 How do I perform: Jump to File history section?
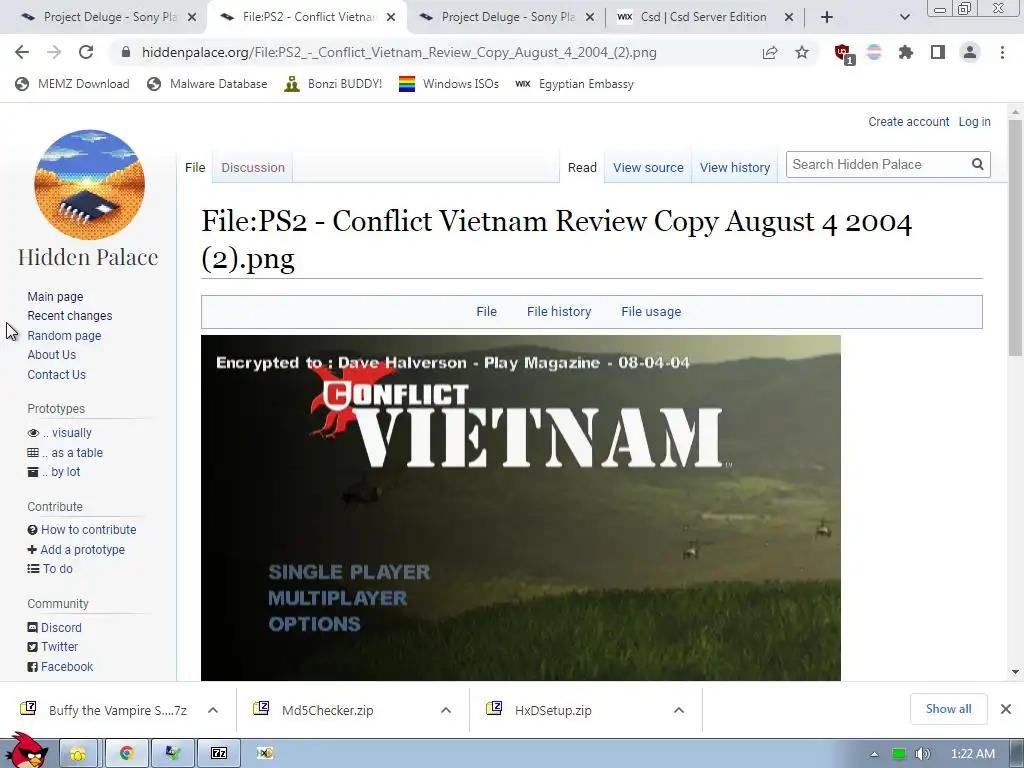click(559, 312)
